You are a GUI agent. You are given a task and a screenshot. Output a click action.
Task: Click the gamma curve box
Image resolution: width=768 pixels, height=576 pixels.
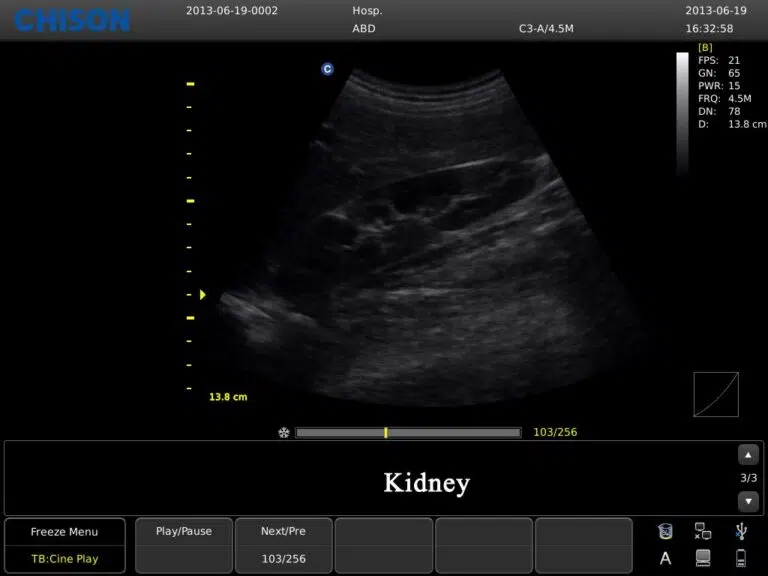716,394
